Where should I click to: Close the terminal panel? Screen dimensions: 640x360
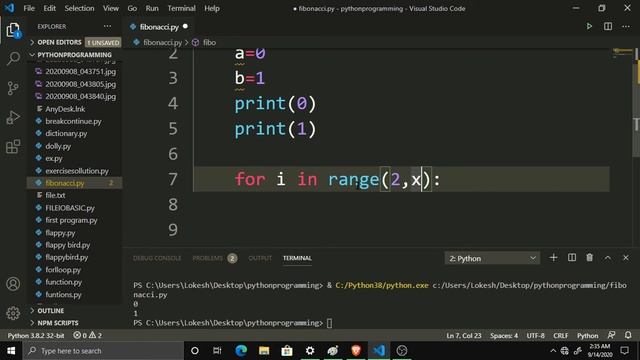point(626,258)
